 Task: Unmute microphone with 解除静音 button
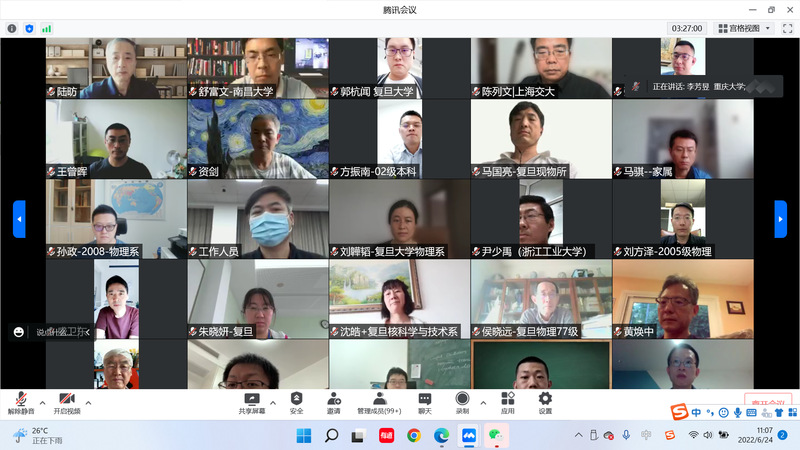coord(21,403)
